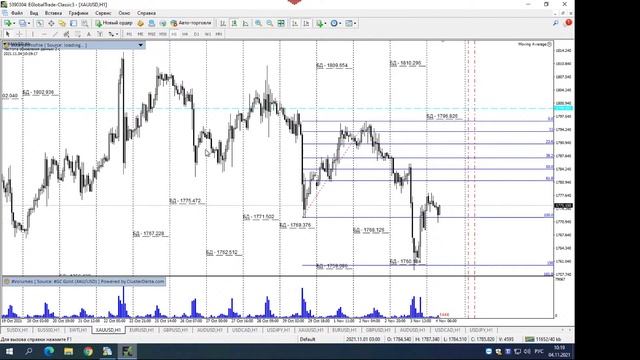The width and height of the screenshot is (640, 360).
Task: Open the Templates dropdown
Action: 351,23
